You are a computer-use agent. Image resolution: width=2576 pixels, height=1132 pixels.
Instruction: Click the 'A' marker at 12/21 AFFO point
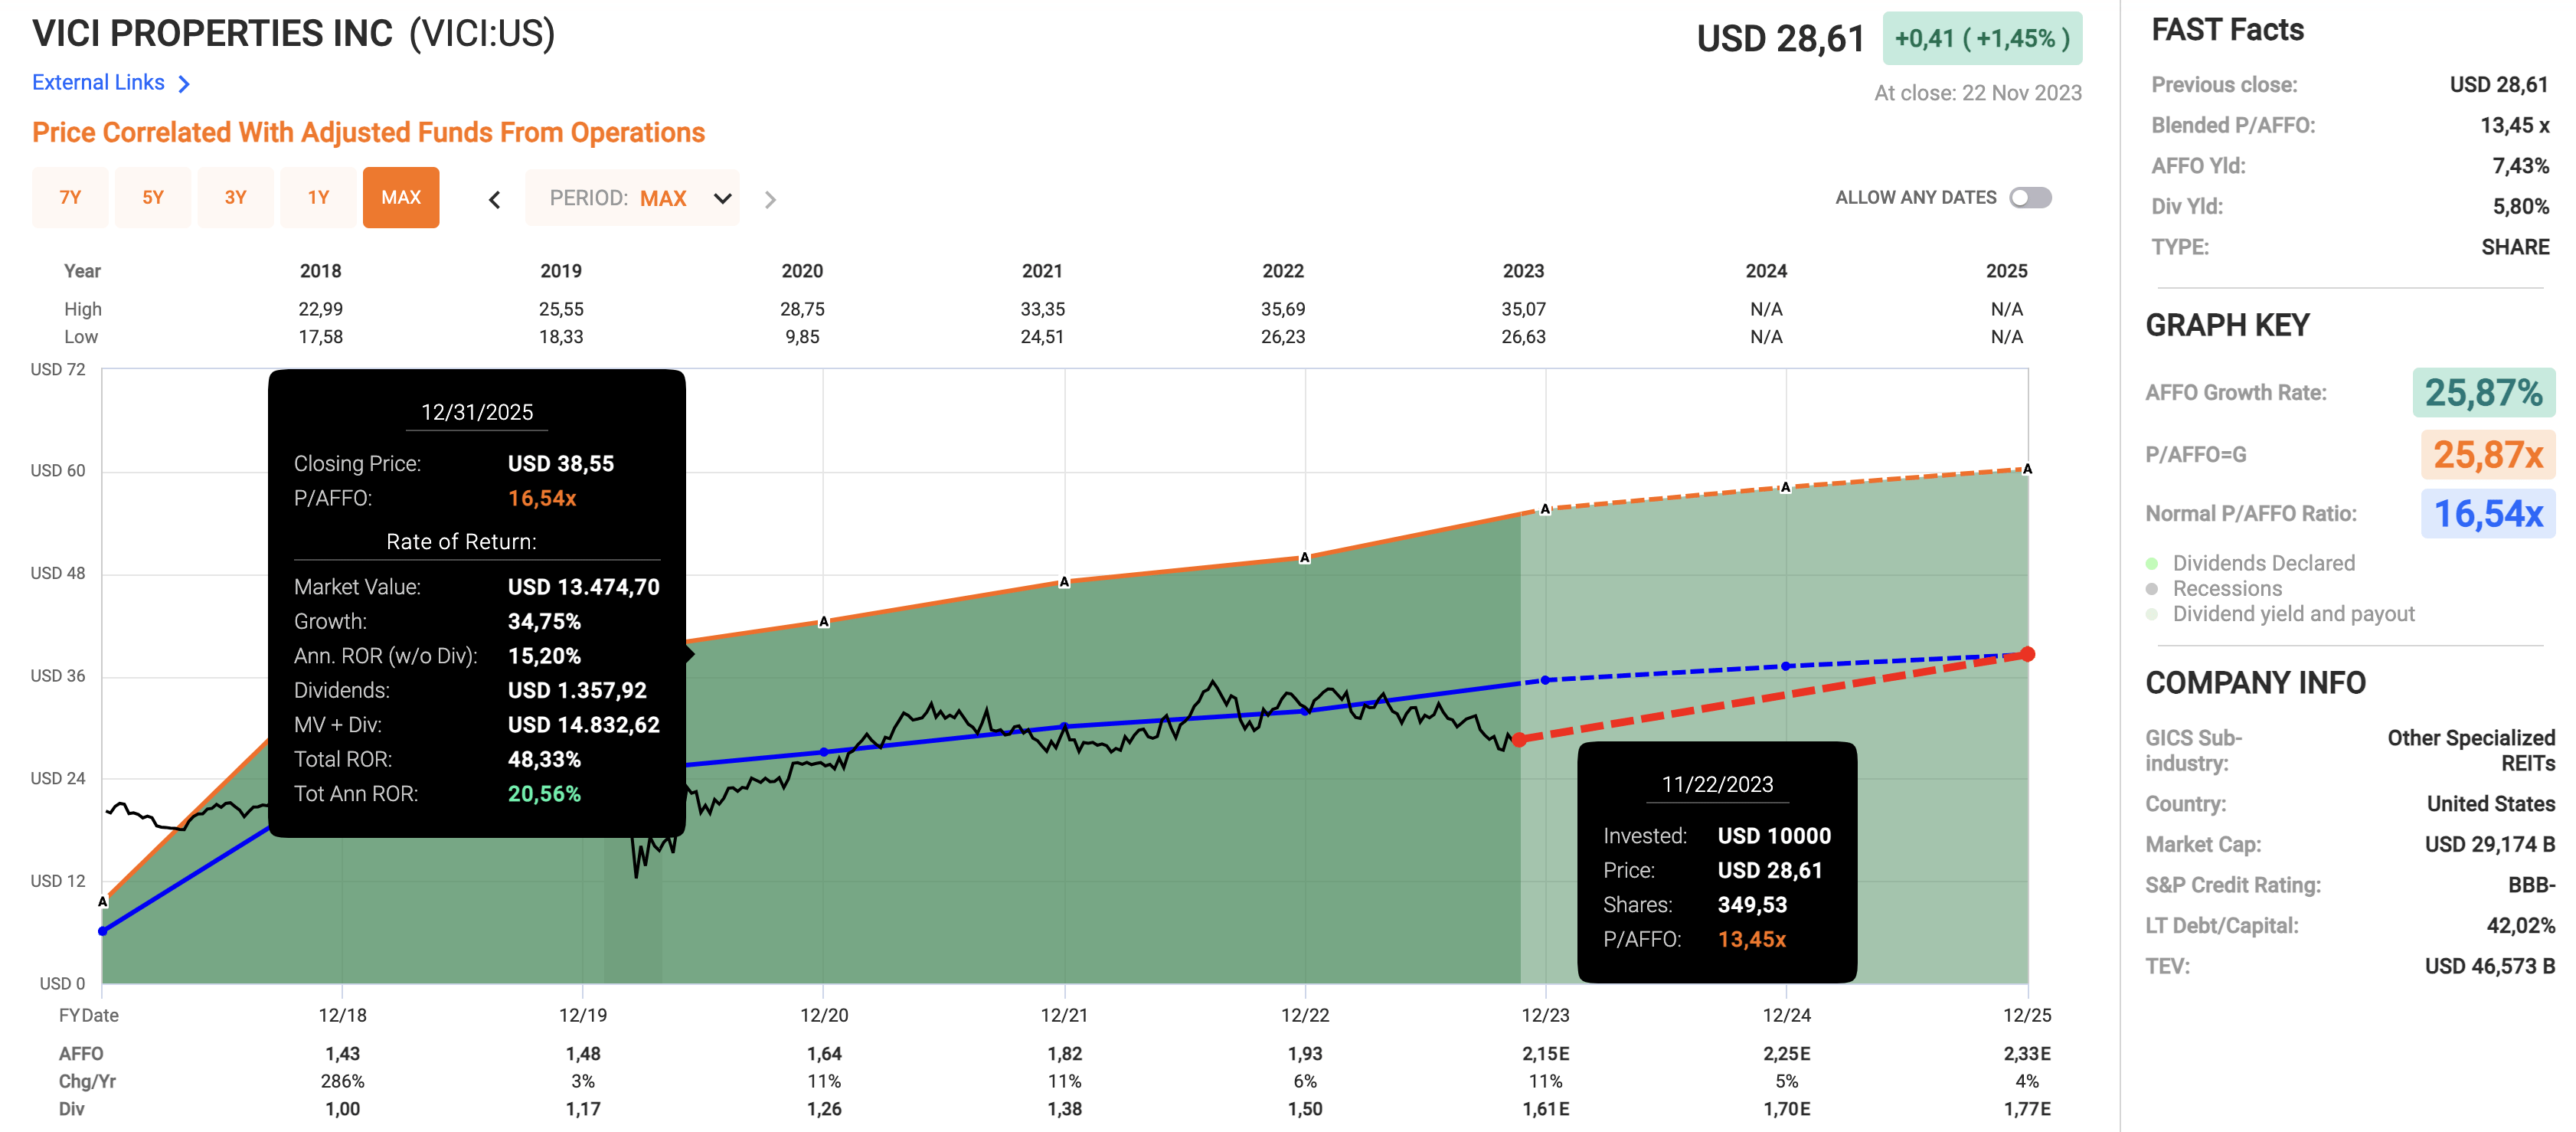pos(1064,582)
